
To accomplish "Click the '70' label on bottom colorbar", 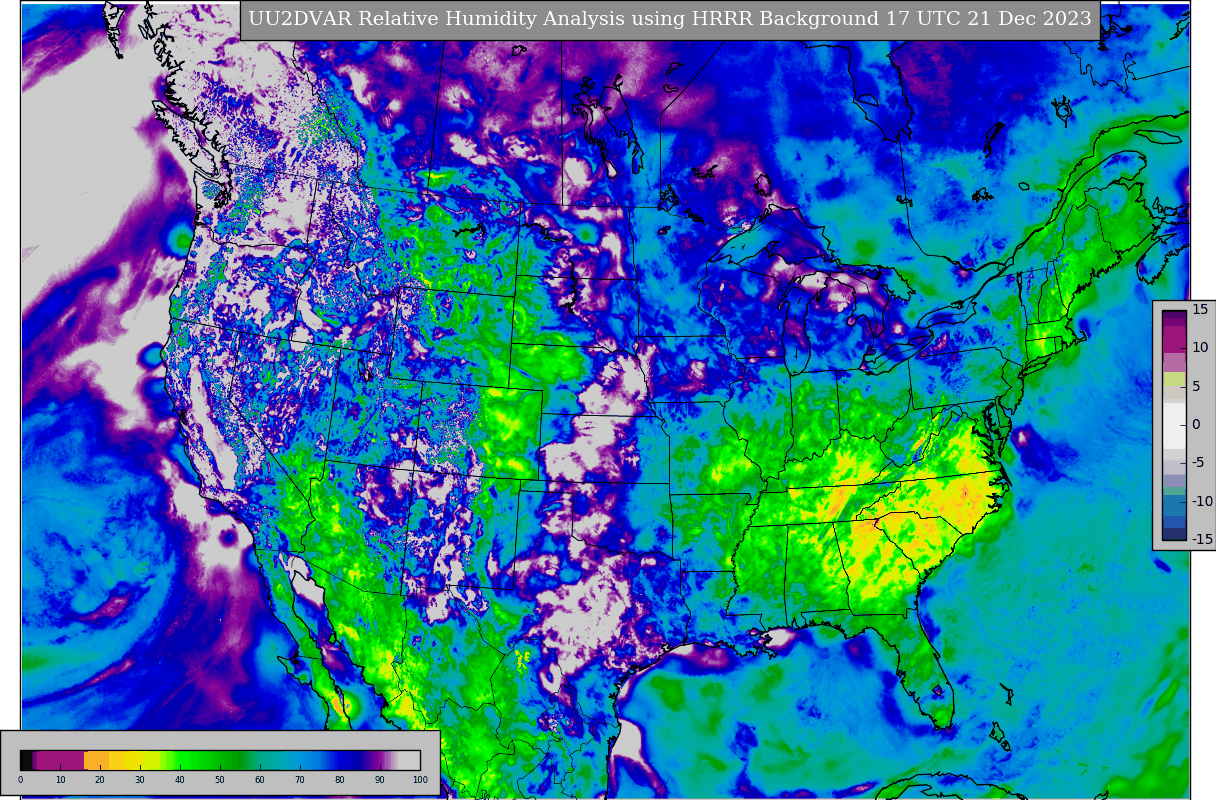I will tap(300, 779).
